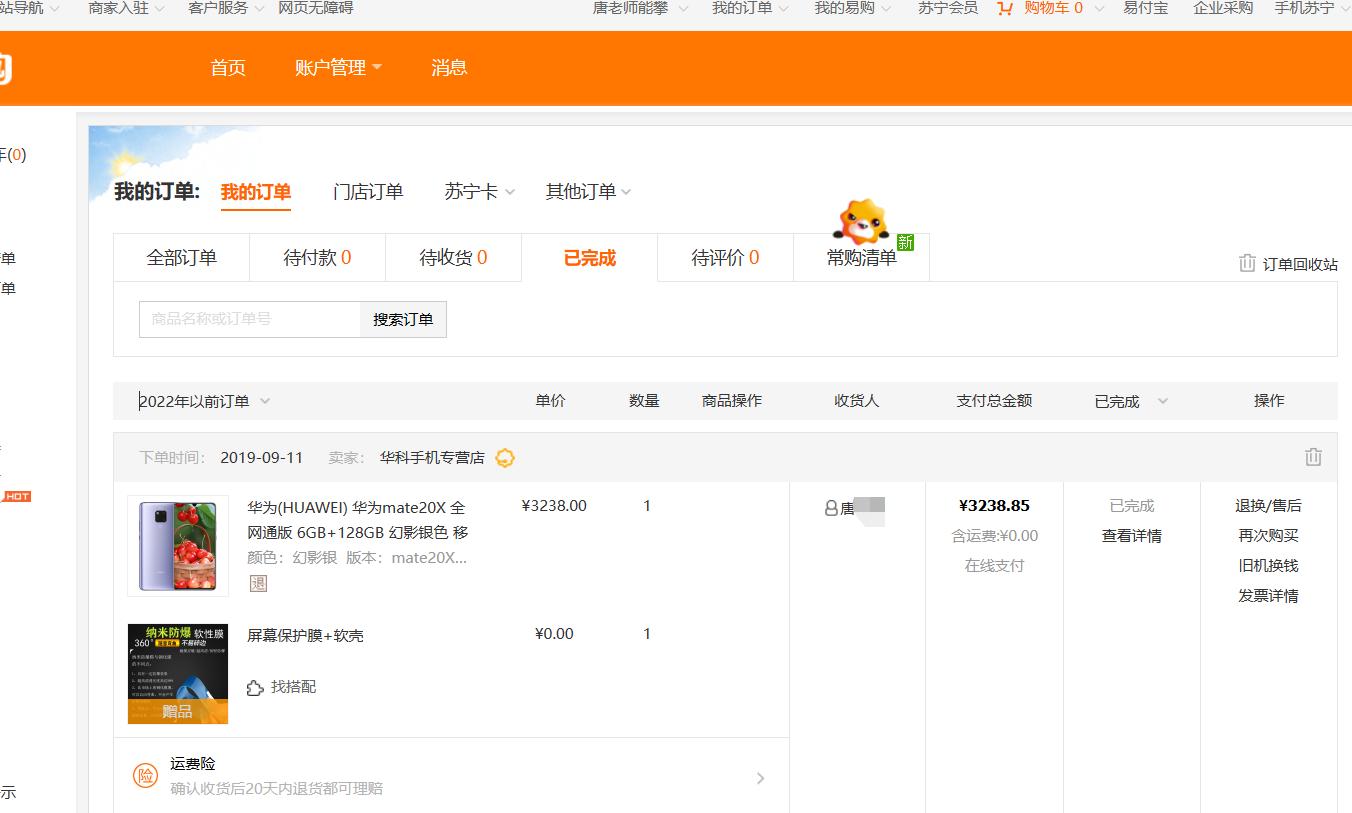Click the 搜索订单 search button
The image size is (1352, 813).
[402, 319]
